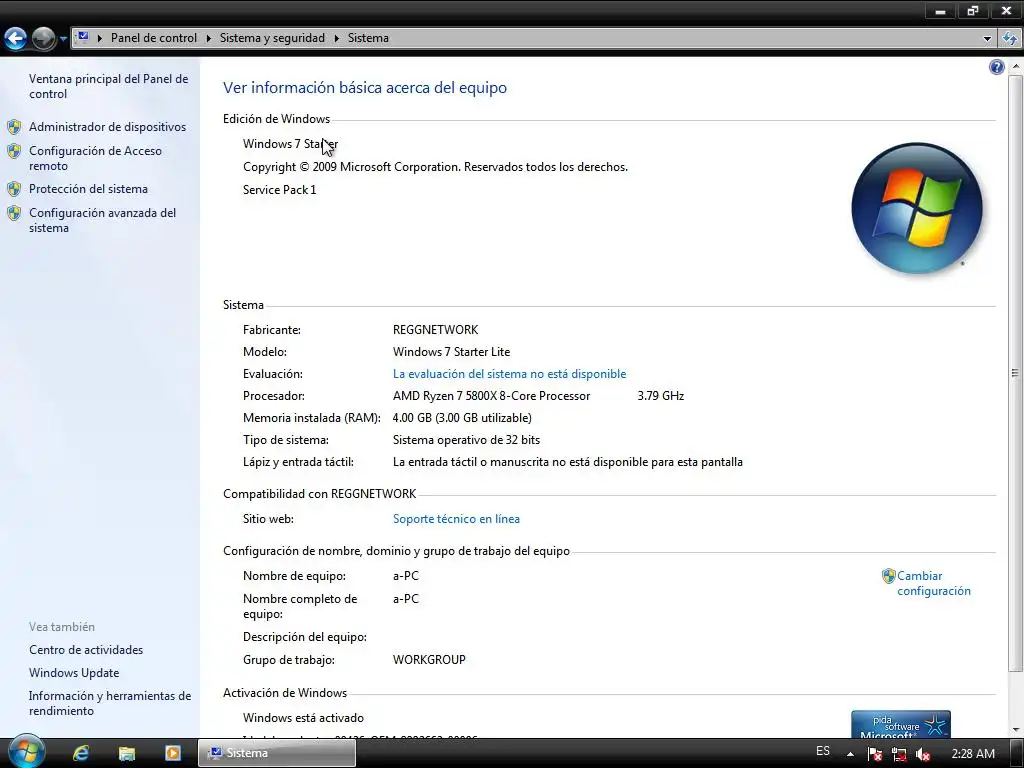
Task: Click the ES language indicator
Action: tap(823, 752)
